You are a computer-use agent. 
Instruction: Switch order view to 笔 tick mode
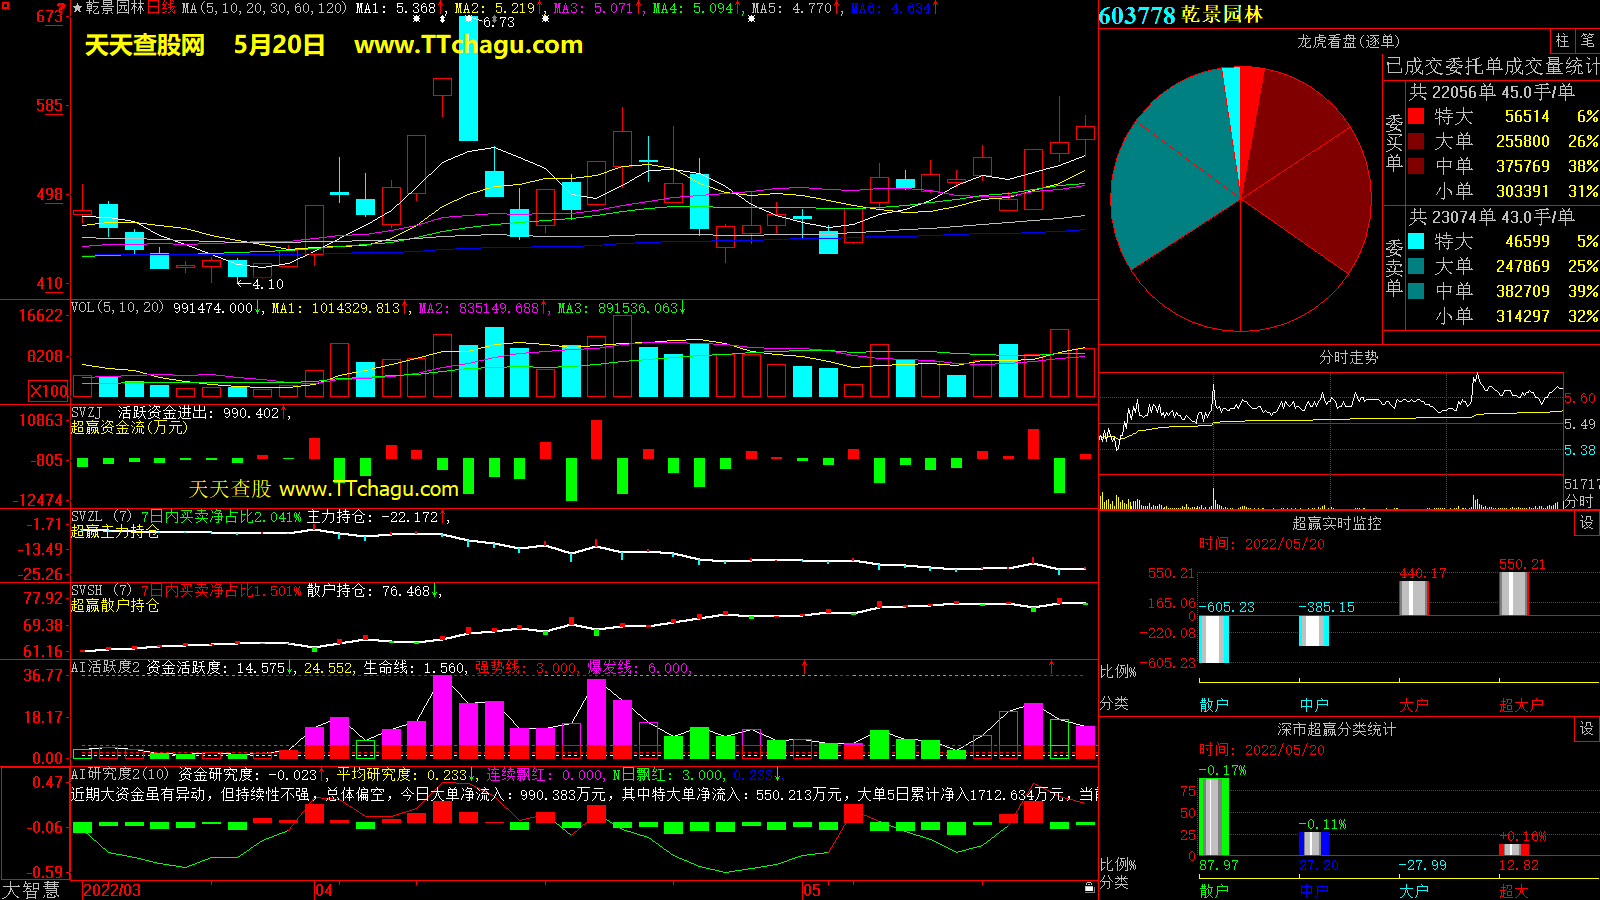click(x=1587, y=41)
